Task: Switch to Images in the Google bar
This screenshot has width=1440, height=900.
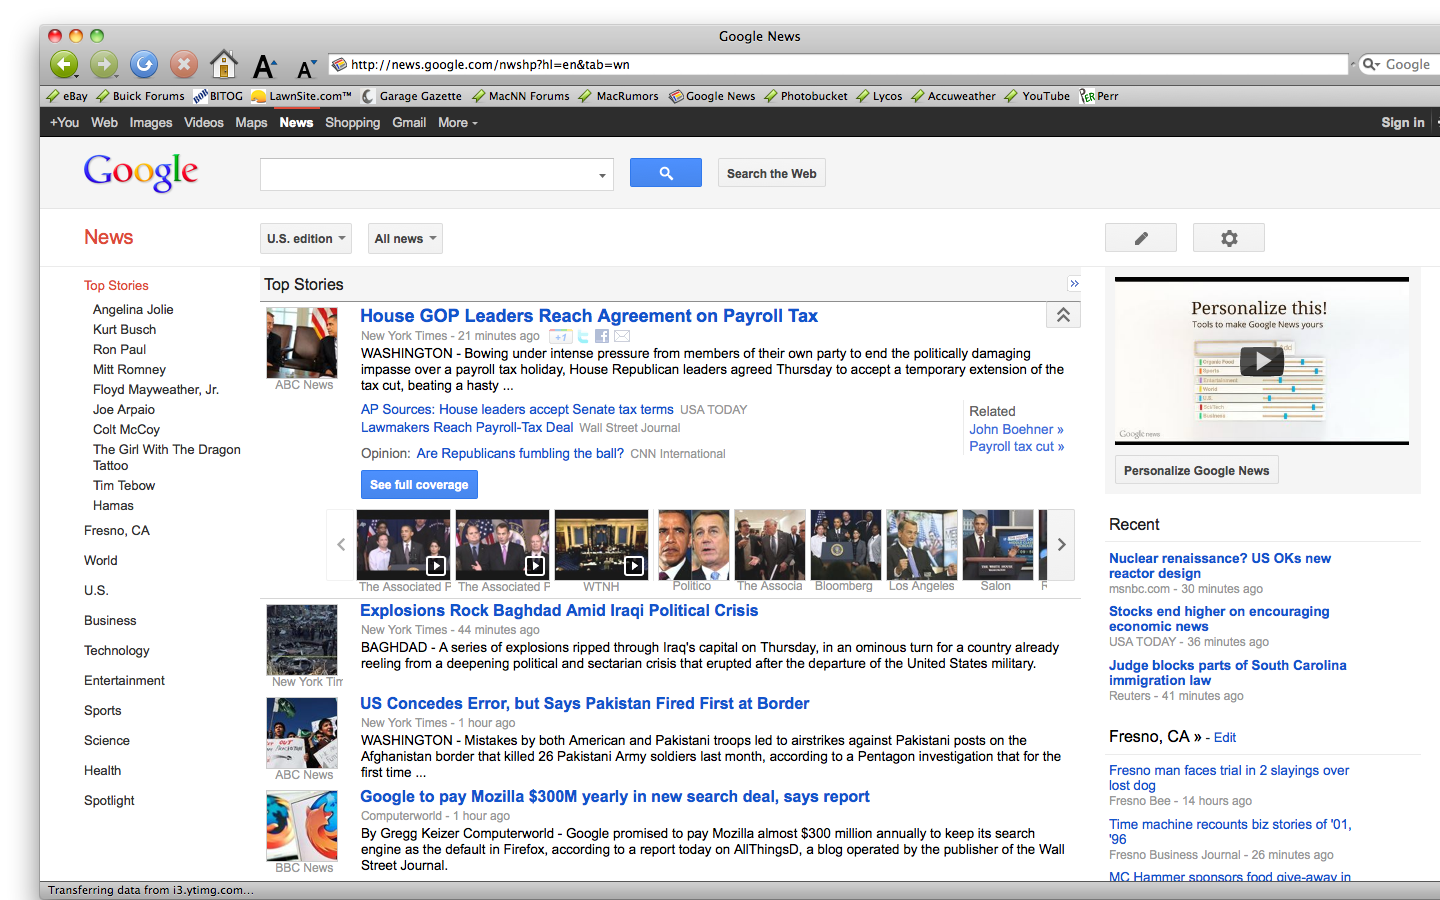Action: 151,122
